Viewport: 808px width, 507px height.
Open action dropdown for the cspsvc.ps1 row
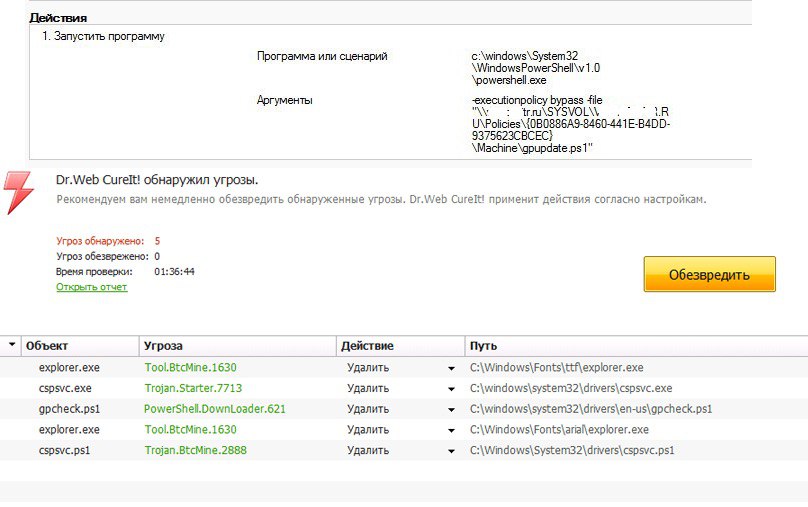tap(451, 451)
